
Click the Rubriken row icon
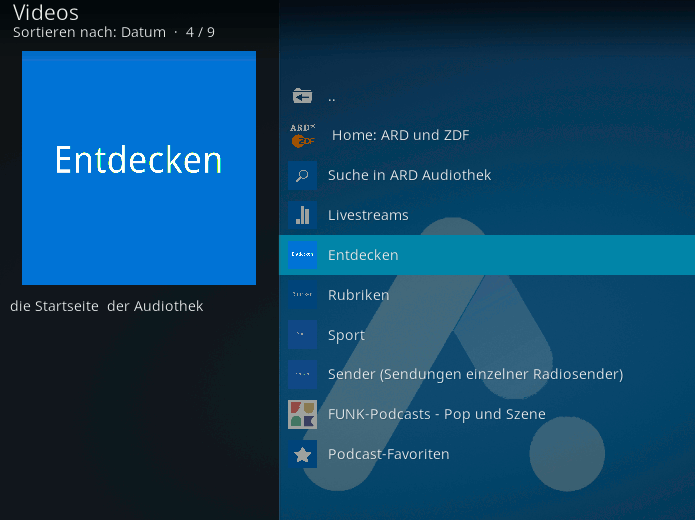point(302,295)
